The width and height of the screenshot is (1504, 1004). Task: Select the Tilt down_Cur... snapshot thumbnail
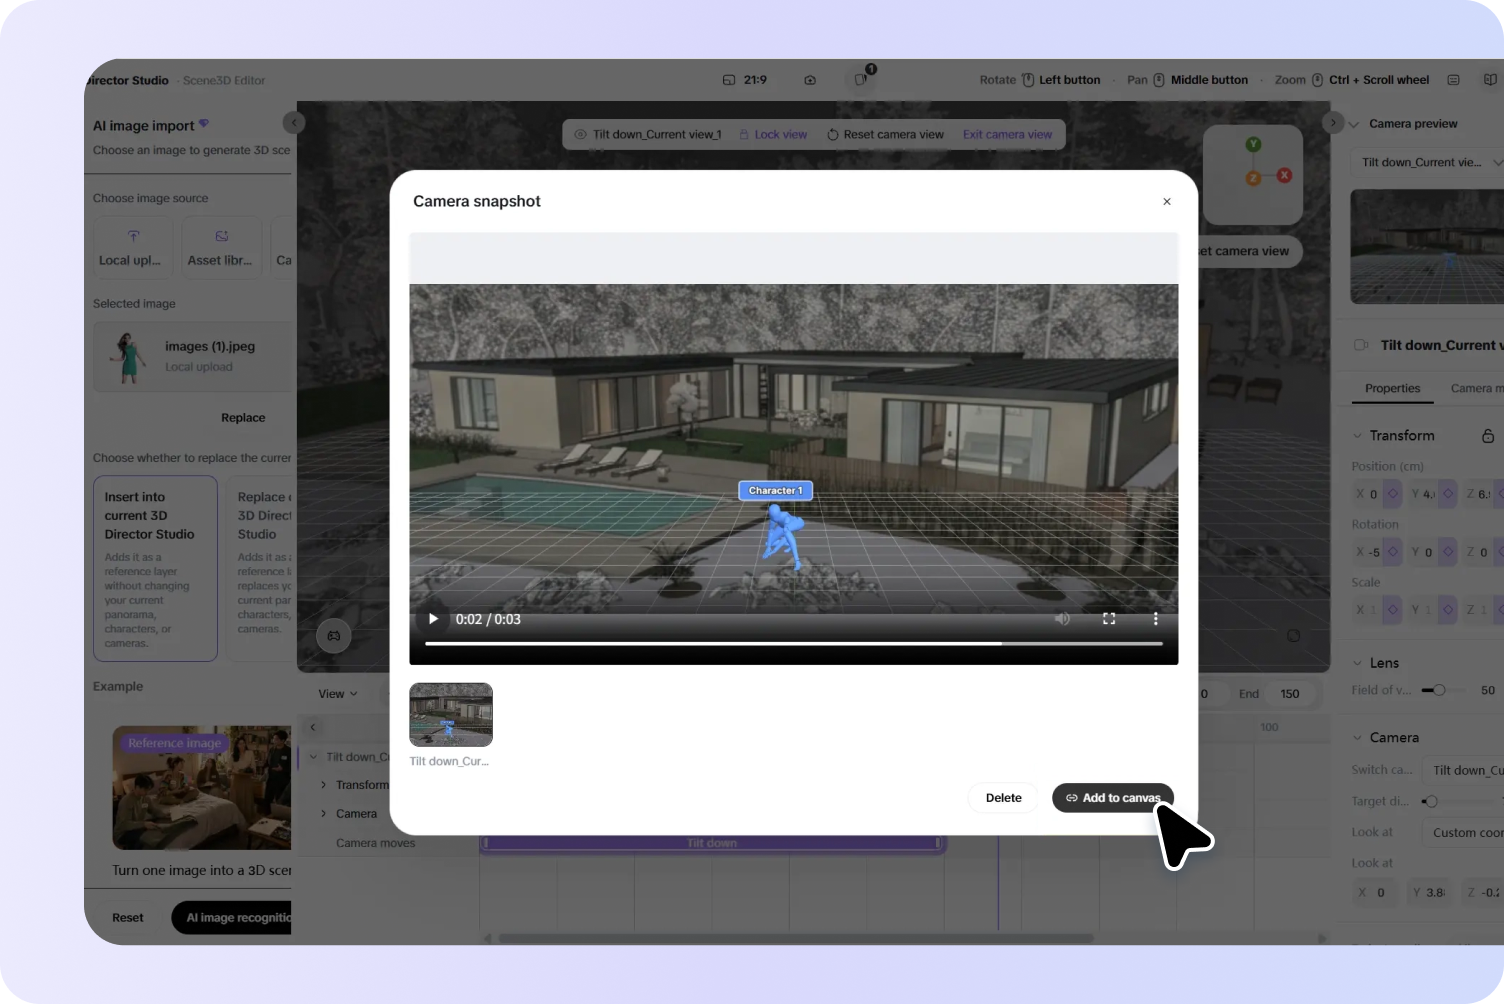(x=451, y=714)
